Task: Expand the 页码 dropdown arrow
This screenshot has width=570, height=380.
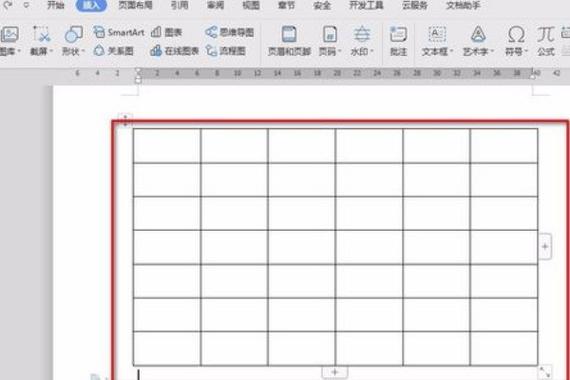Action: pyautogui.click(x=340, y=51)
